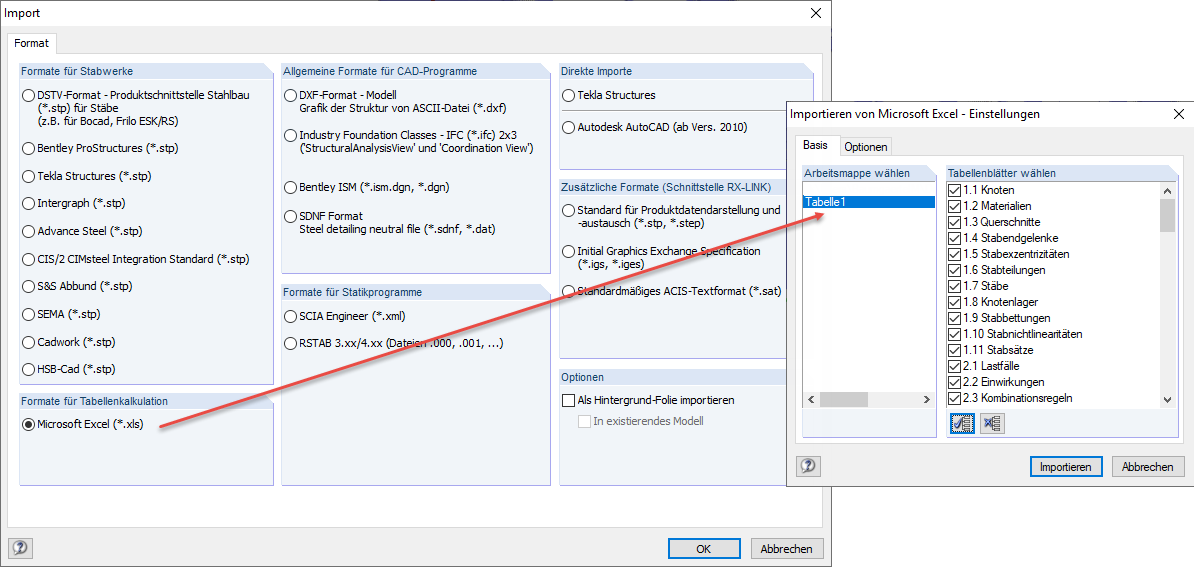This screenshot has height=567, width=1194.
Task: Uncheck 1.10 Stabnichtlinearitäten worksheet
Action: 955,333
